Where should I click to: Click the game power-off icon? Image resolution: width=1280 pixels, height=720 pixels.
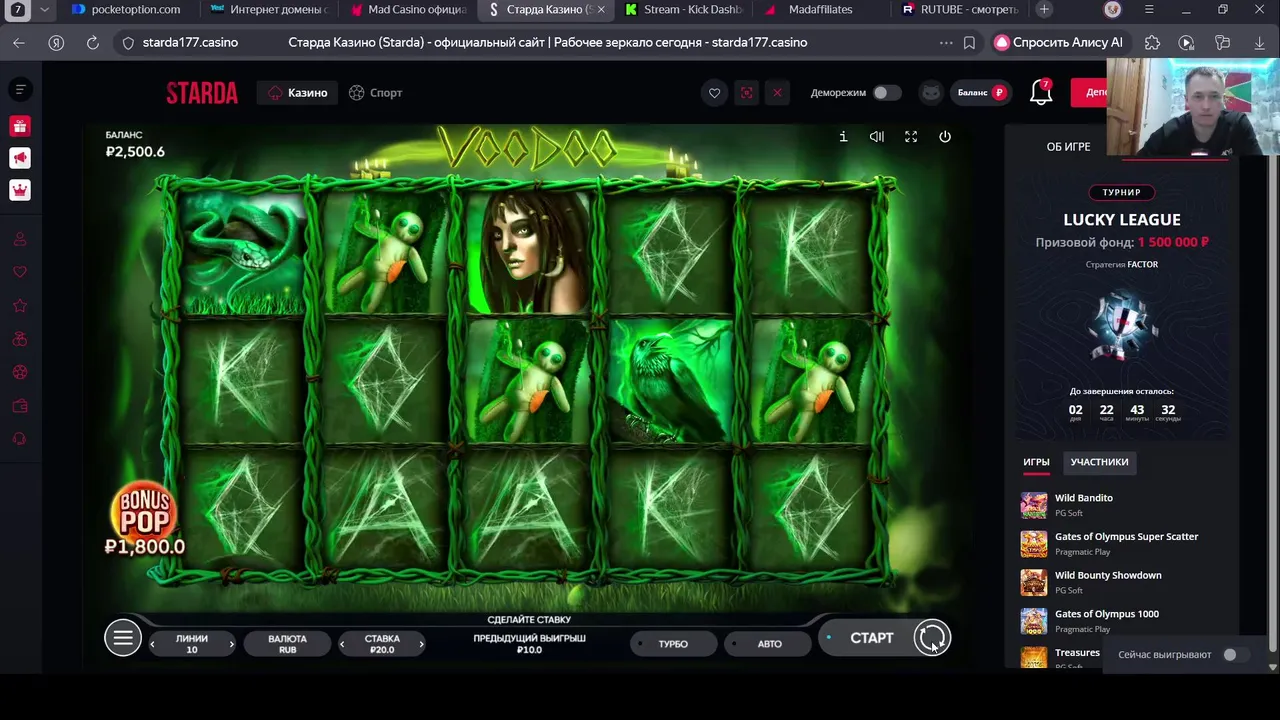pyautogui.click(x=945, y=137)
